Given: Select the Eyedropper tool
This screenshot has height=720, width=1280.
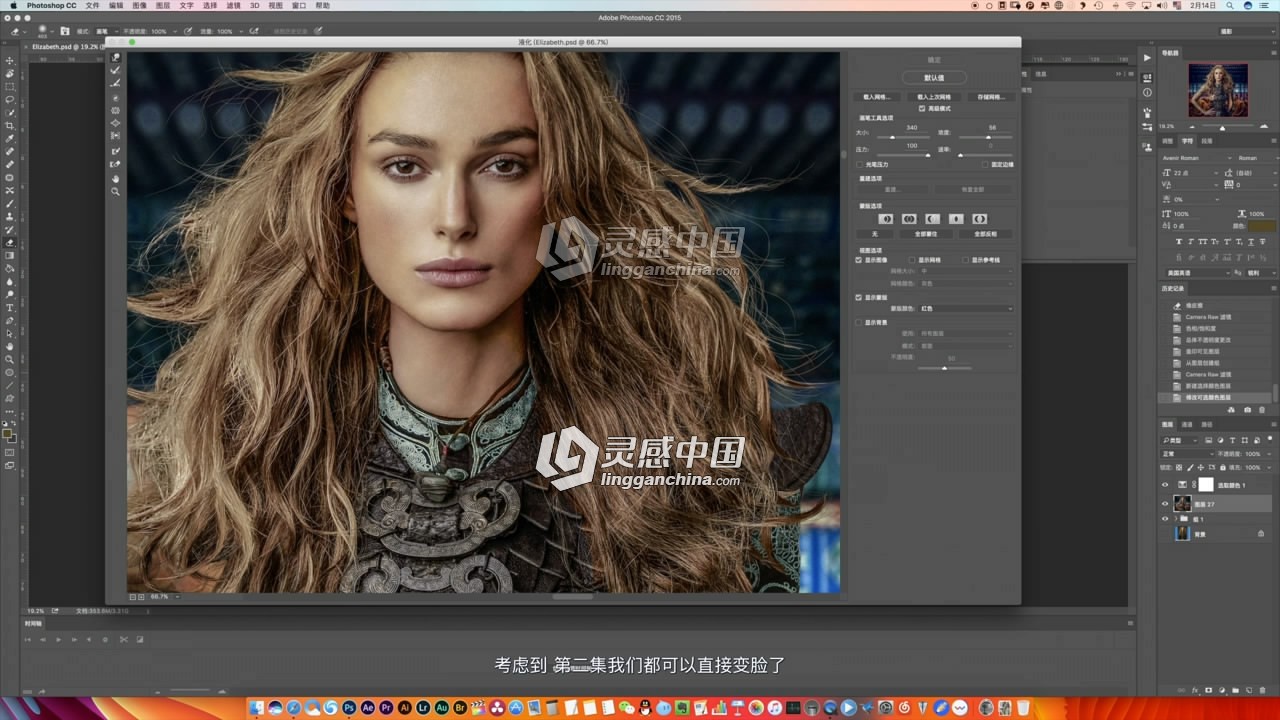Looking at the screenshot, I should click(10, 139).
